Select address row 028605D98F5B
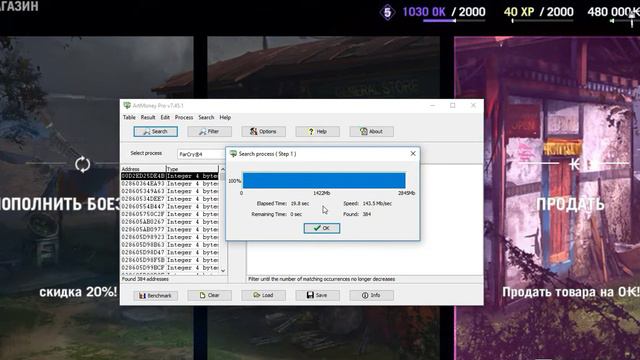This screenshot has height=360, width=640. coord(170,260)
